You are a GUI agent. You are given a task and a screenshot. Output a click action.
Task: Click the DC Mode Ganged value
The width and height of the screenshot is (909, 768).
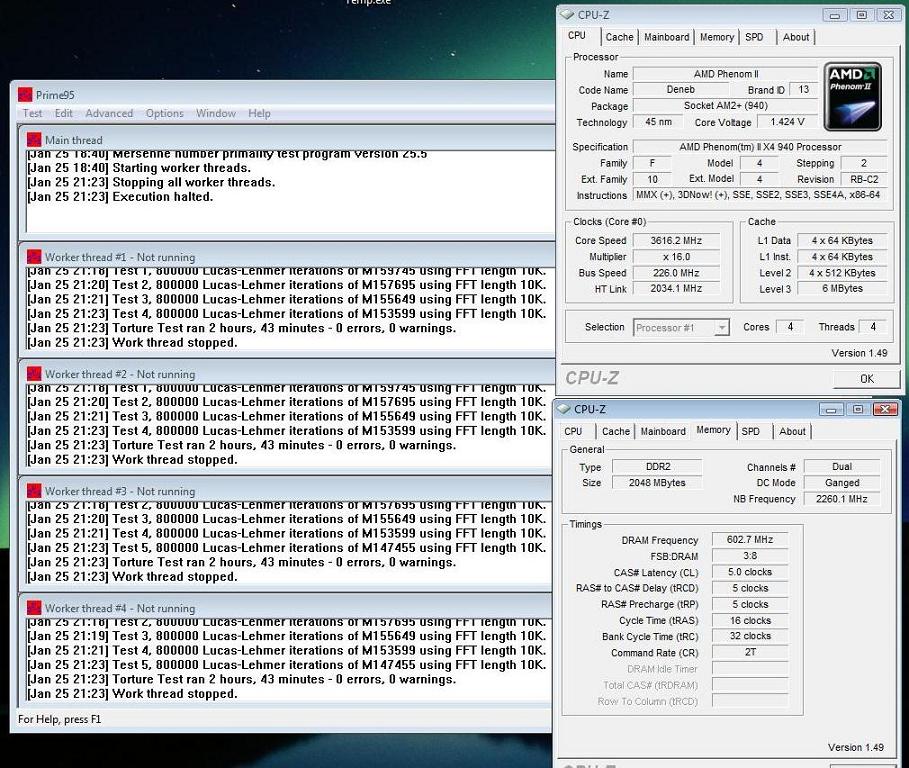click(x=842, y=483)
